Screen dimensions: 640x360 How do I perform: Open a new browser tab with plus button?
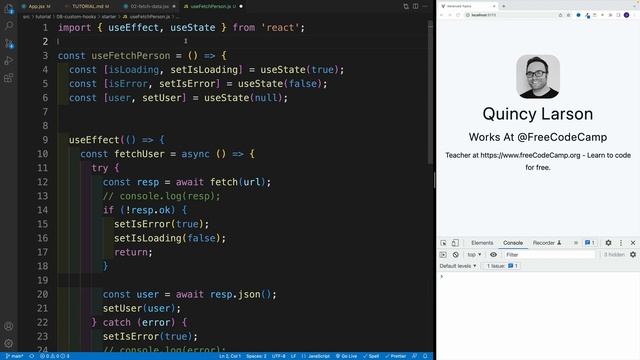click(504, 6)
